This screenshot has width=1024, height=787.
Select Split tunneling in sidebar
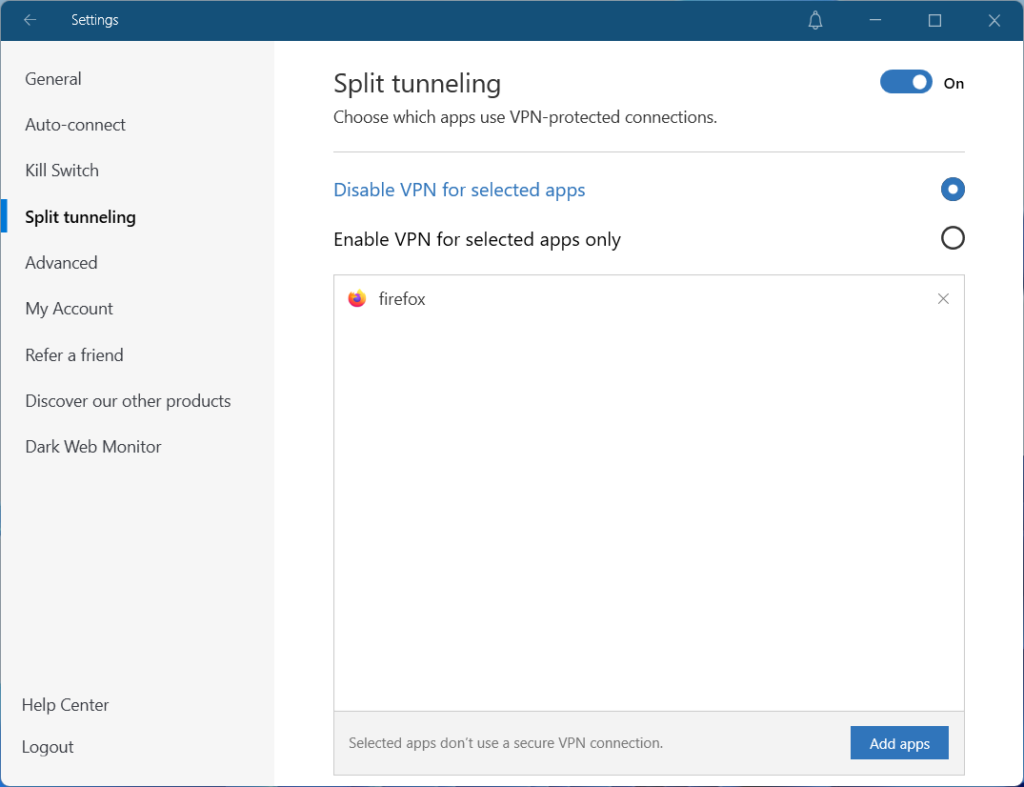click(x=81, y=217)
